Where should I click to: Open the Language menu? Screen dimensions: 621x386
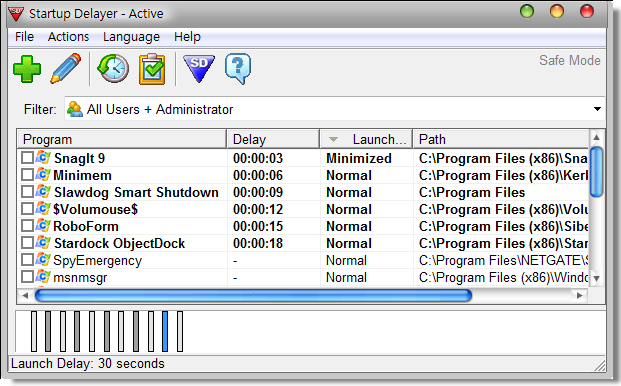[131, 37]
